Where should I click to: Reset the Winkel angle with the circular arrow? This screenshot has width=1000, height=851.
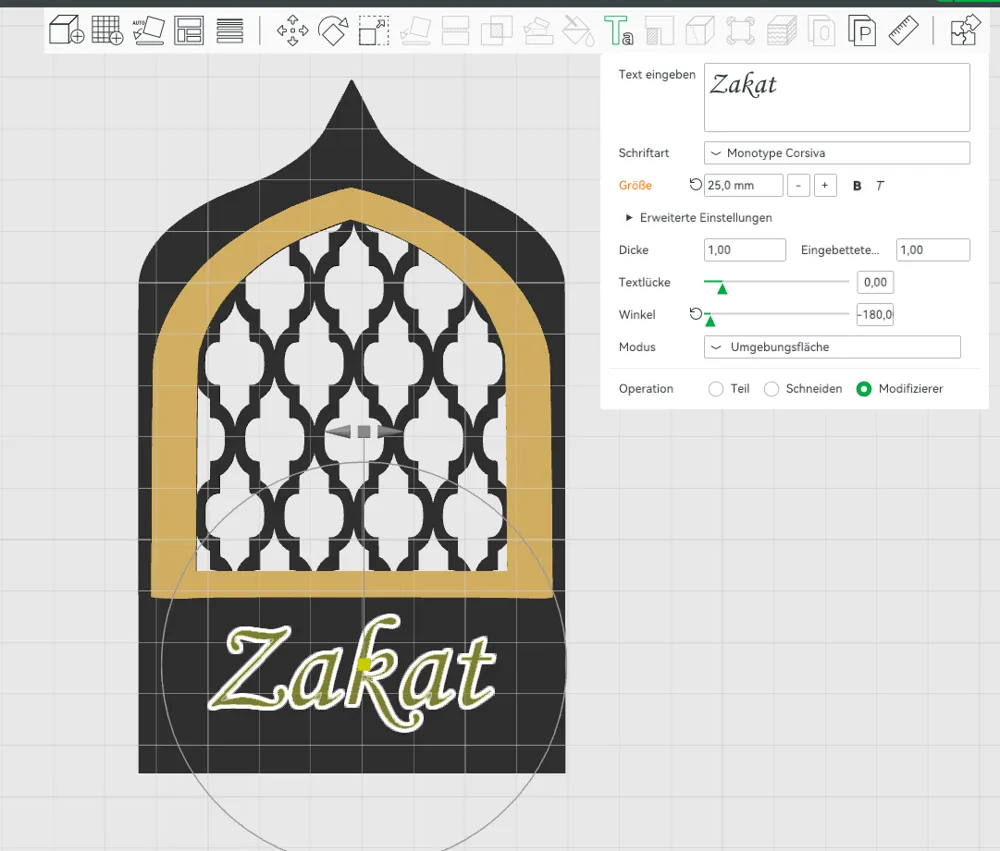tap(696, 314)
